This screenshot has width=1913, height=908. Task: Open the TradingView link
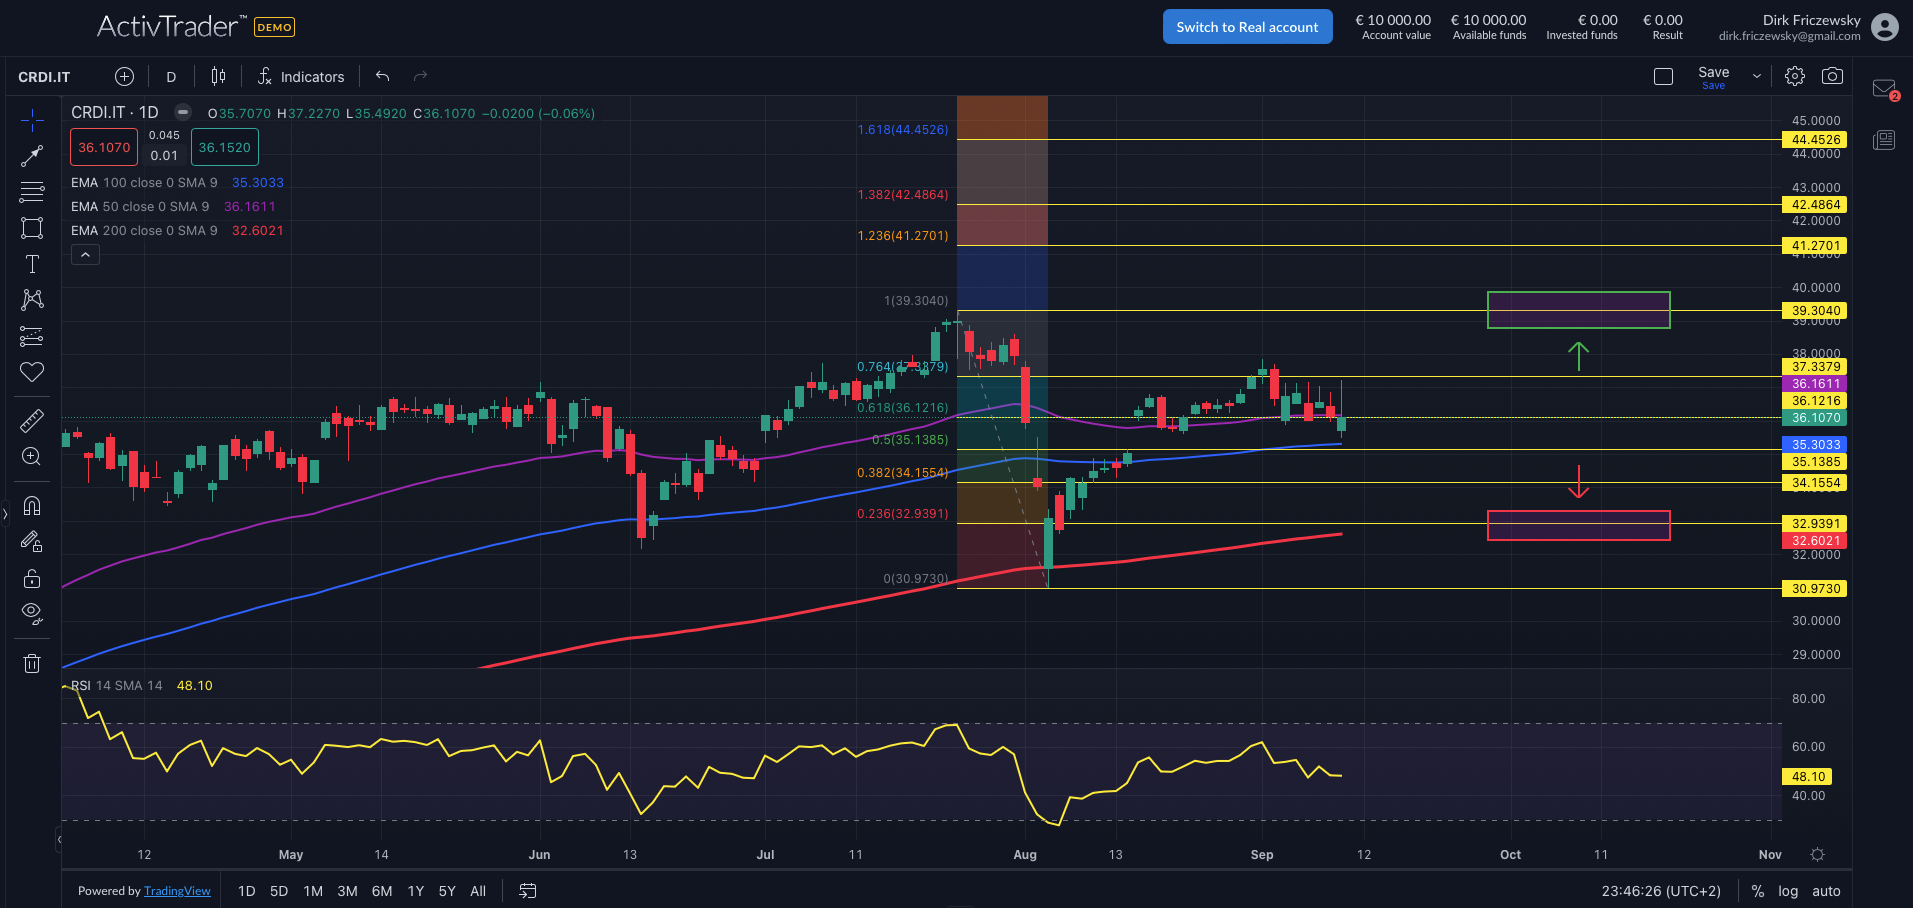(177, 891)
